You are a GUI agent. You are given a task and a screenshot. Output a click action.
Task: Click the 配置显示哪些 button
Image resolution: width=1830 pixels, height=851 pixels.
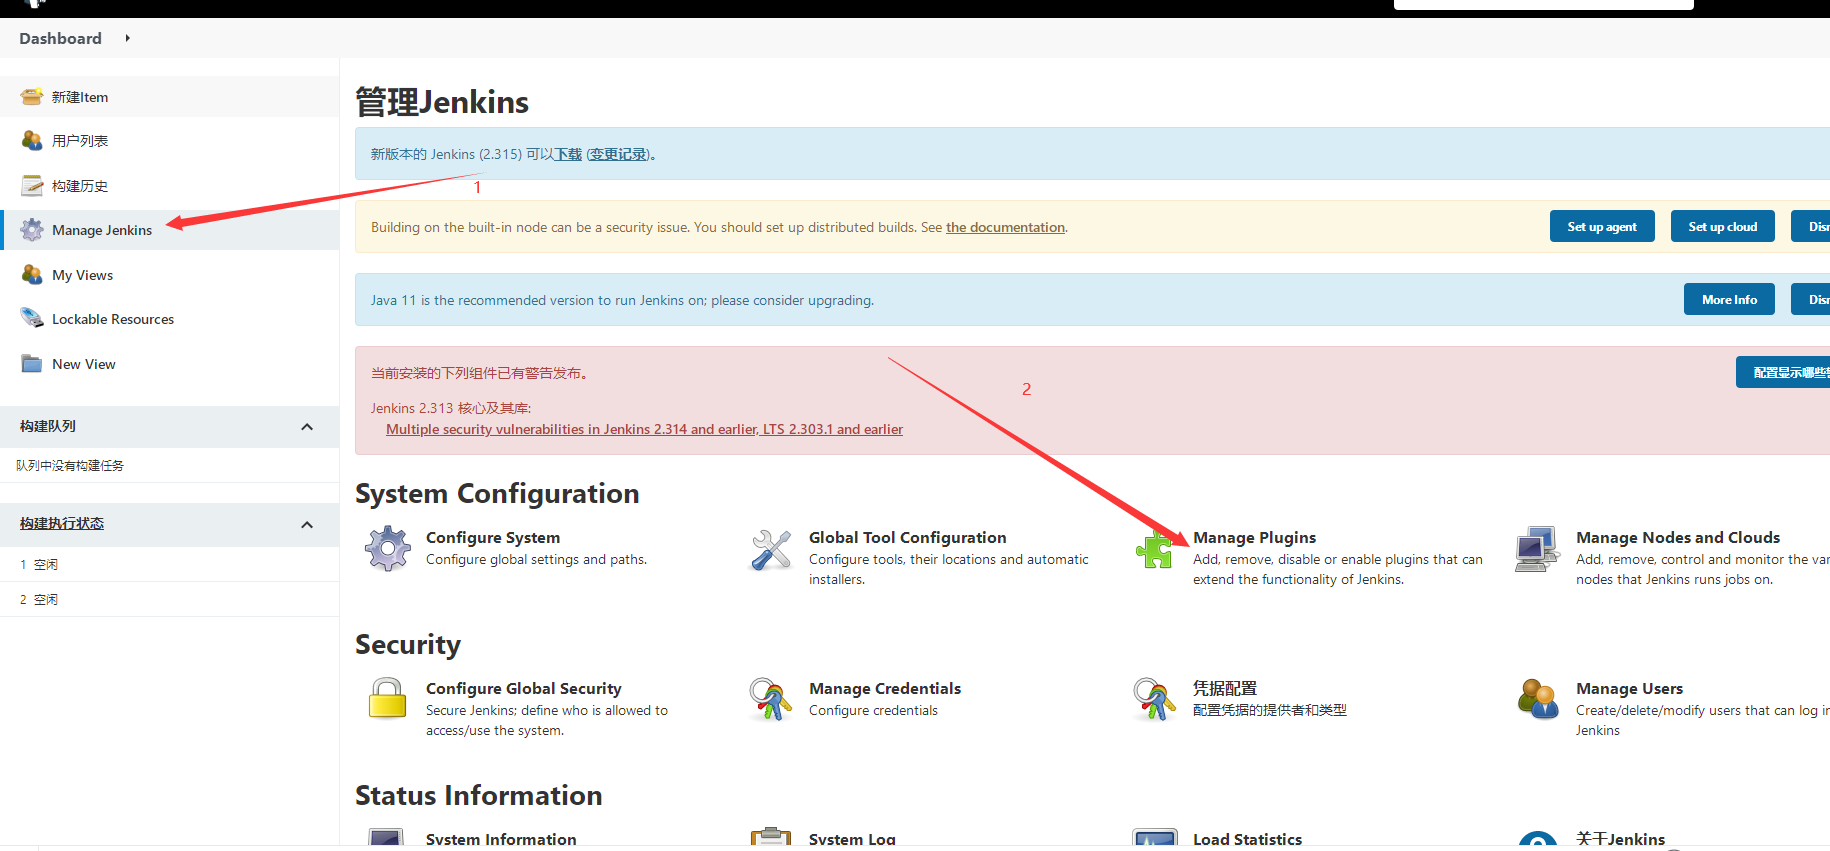point(1783,372)
